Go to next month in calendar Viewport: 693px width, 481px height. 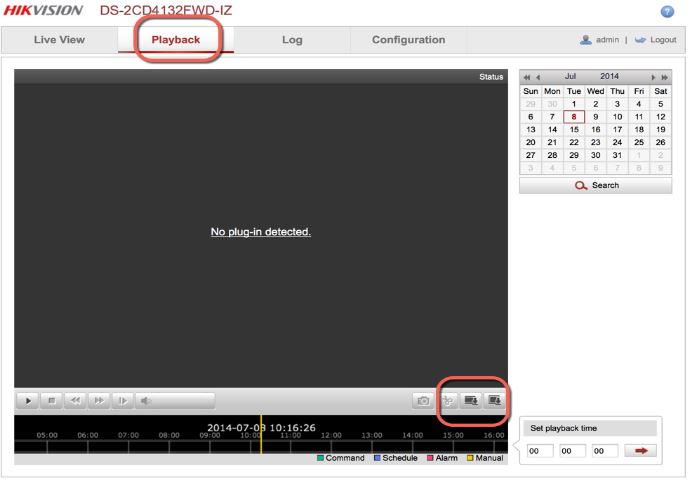(x=653, y=77)
